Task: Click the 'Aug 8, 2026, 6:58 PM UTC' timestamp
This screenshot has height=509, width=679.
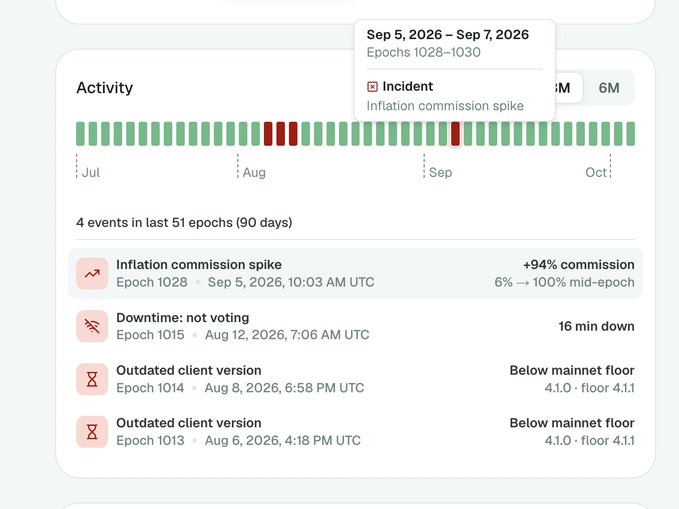Action: tap(285, 388)
